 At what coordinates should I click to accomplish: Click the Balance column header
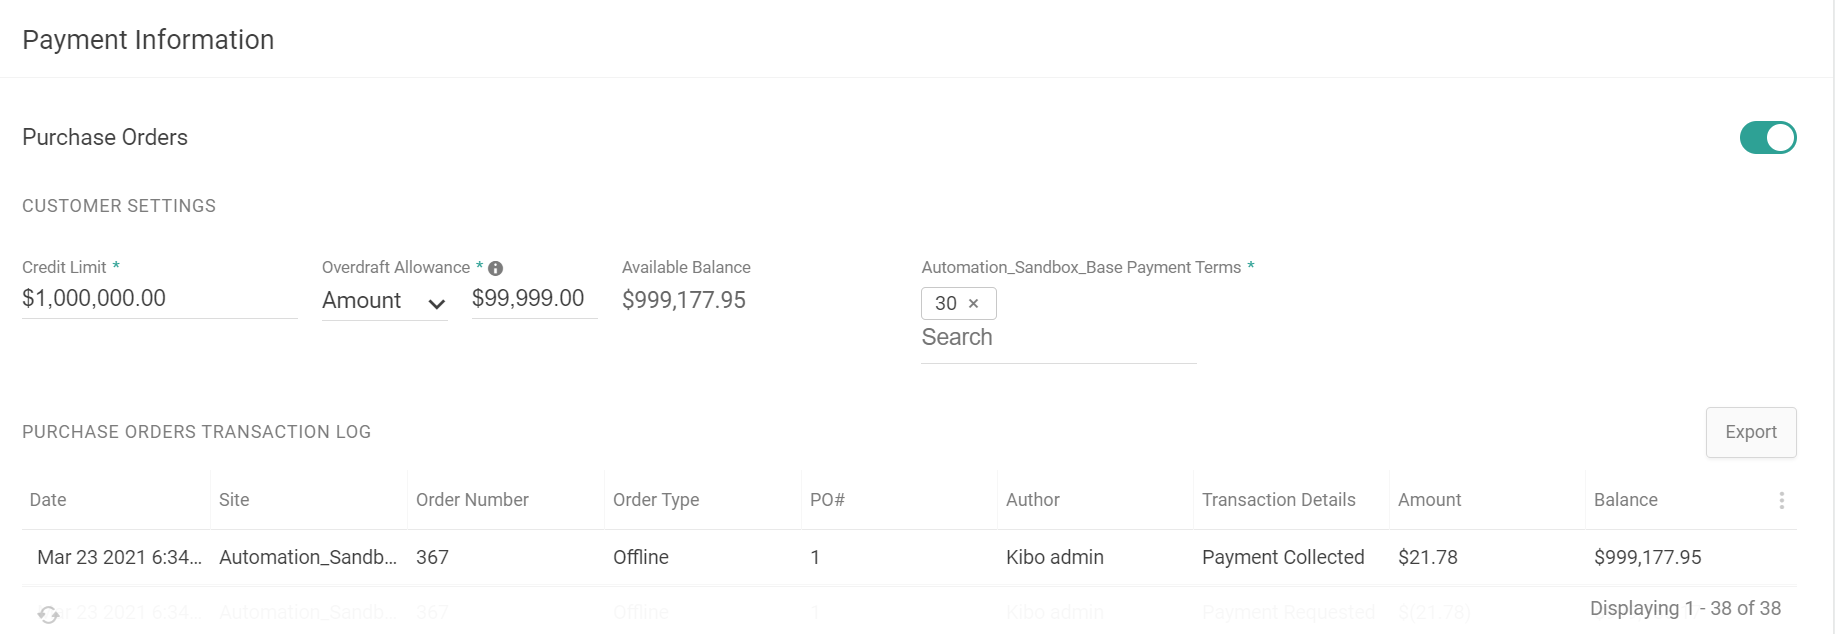point(1626,500)
